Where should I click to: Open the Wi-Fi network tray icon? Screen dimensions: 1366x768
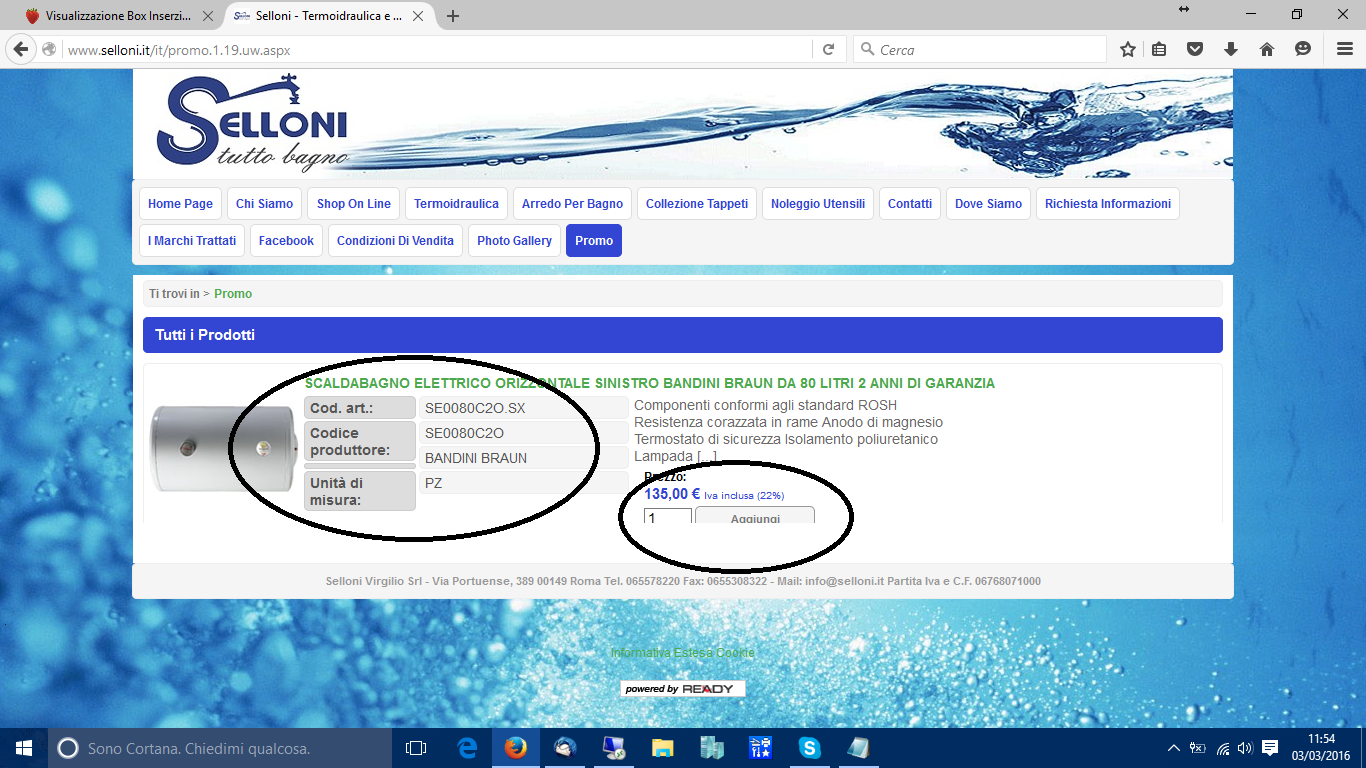(x=1221, y=748)
